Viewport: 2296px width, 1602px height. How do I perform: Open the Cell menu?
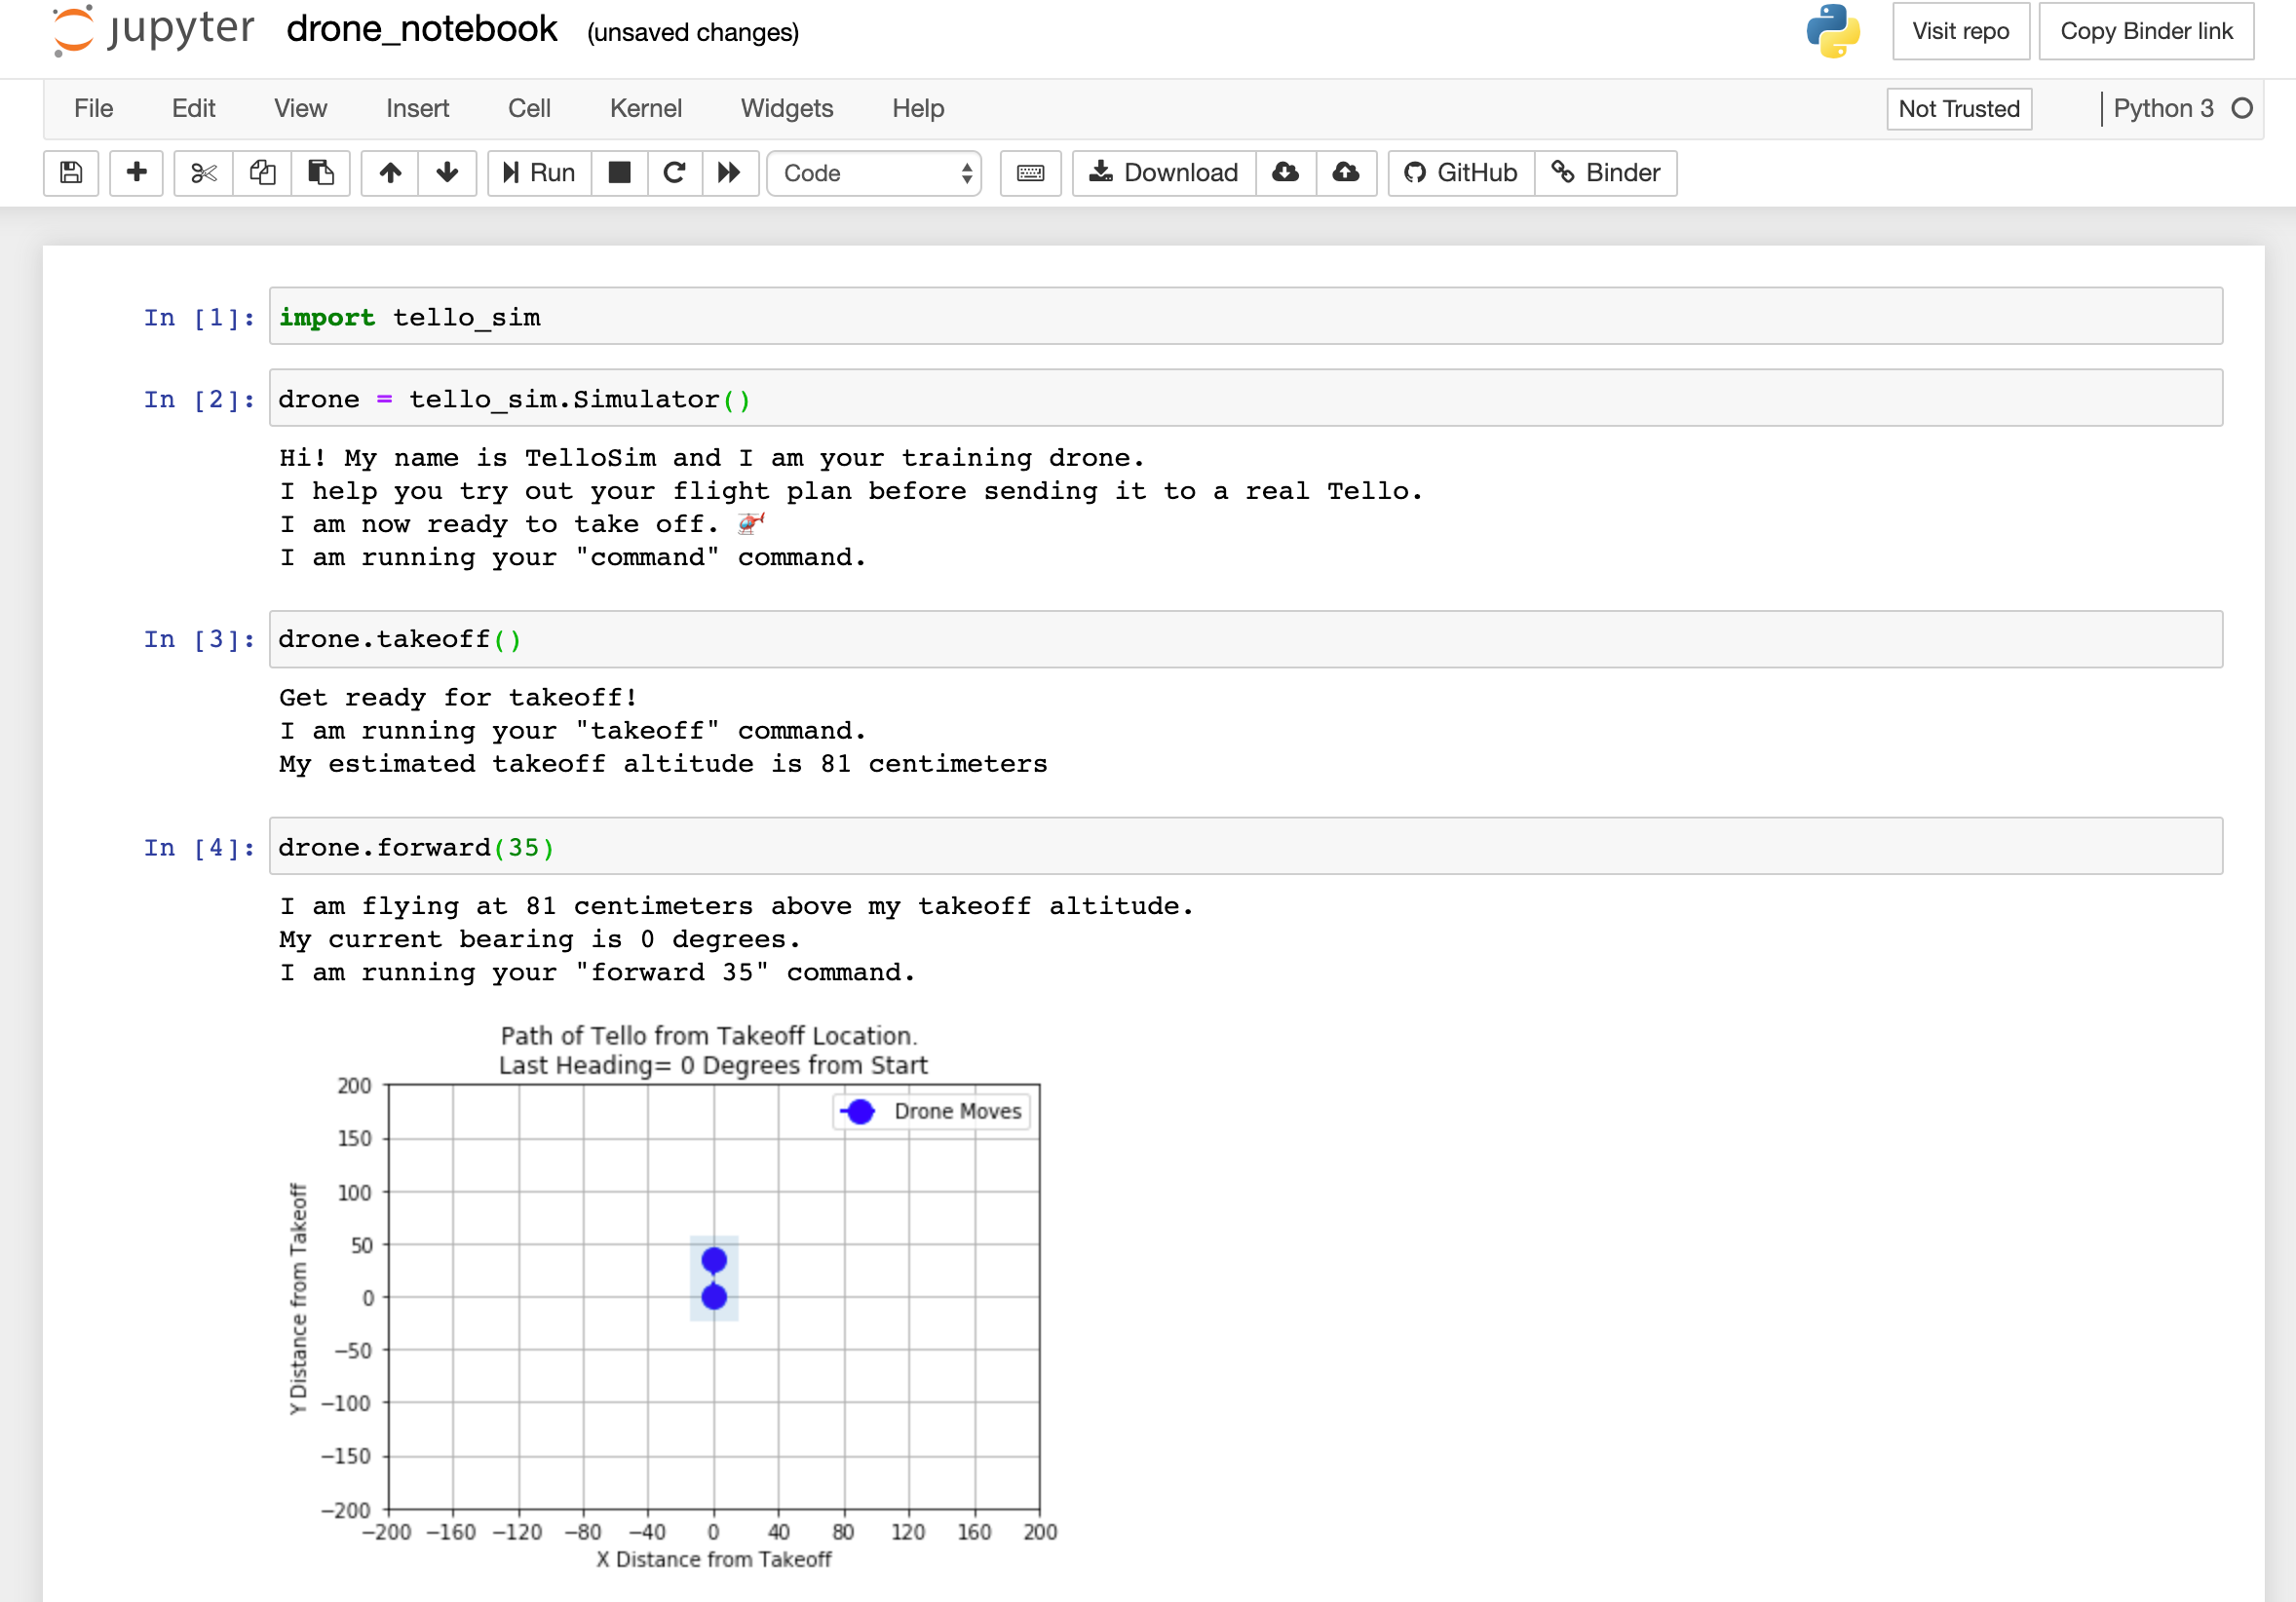[x=529, y=108]
